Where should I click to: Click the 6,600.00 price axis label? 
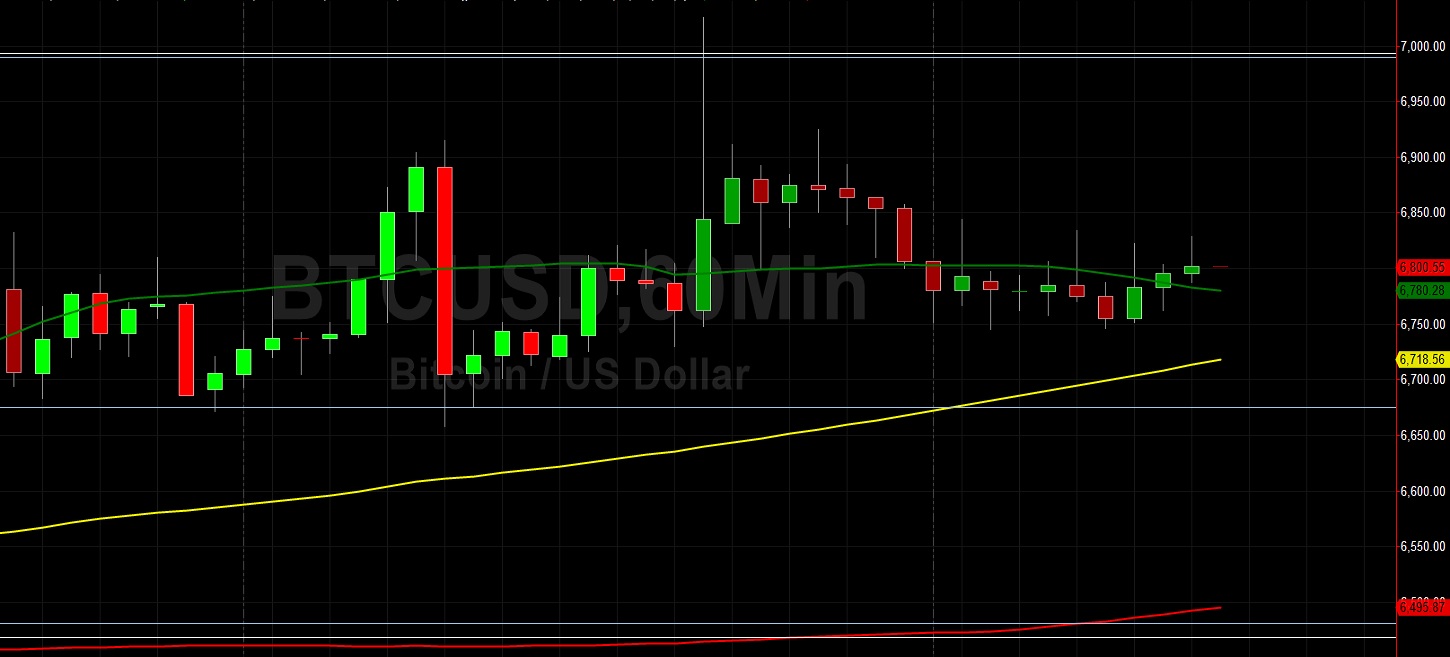tap(1422, 491)
